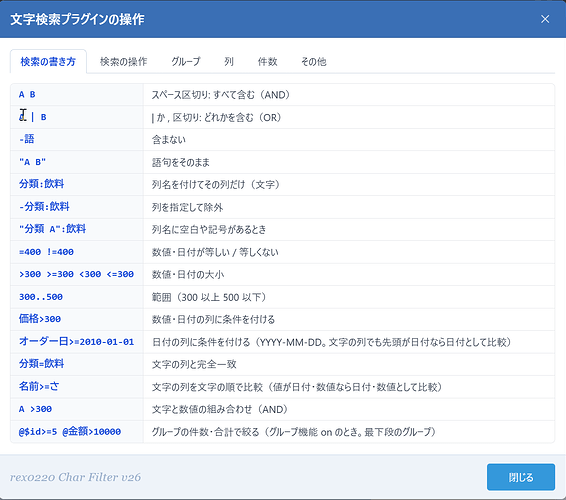Click the '文字の列と完全一致' description

194,364
